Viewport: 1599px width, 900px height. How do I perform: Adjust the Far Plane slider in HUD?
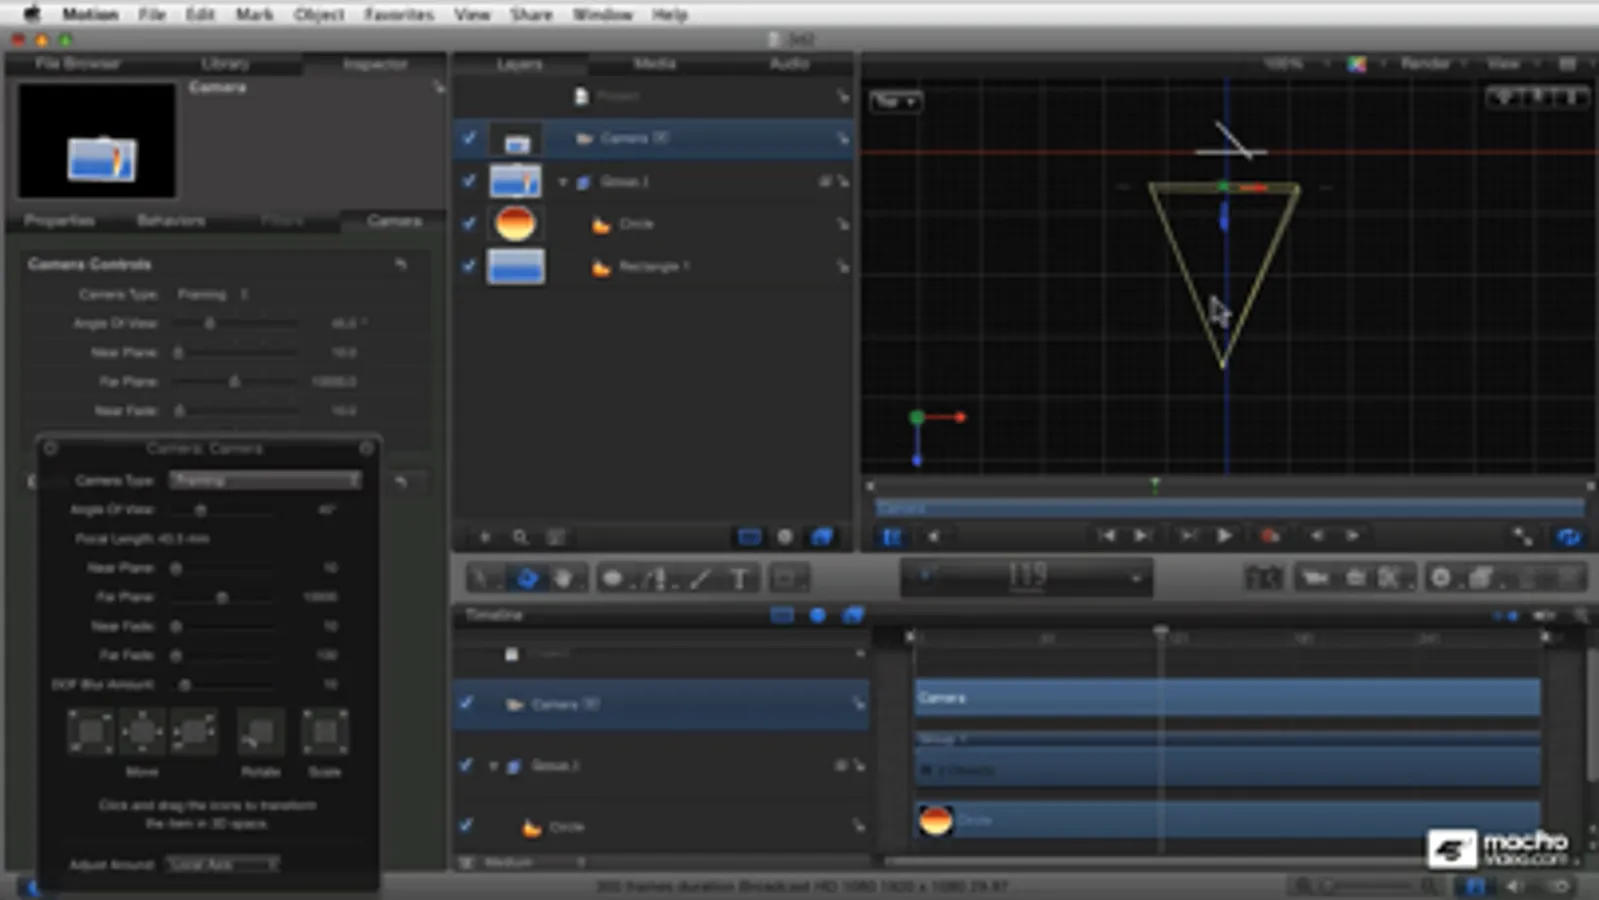222,597
